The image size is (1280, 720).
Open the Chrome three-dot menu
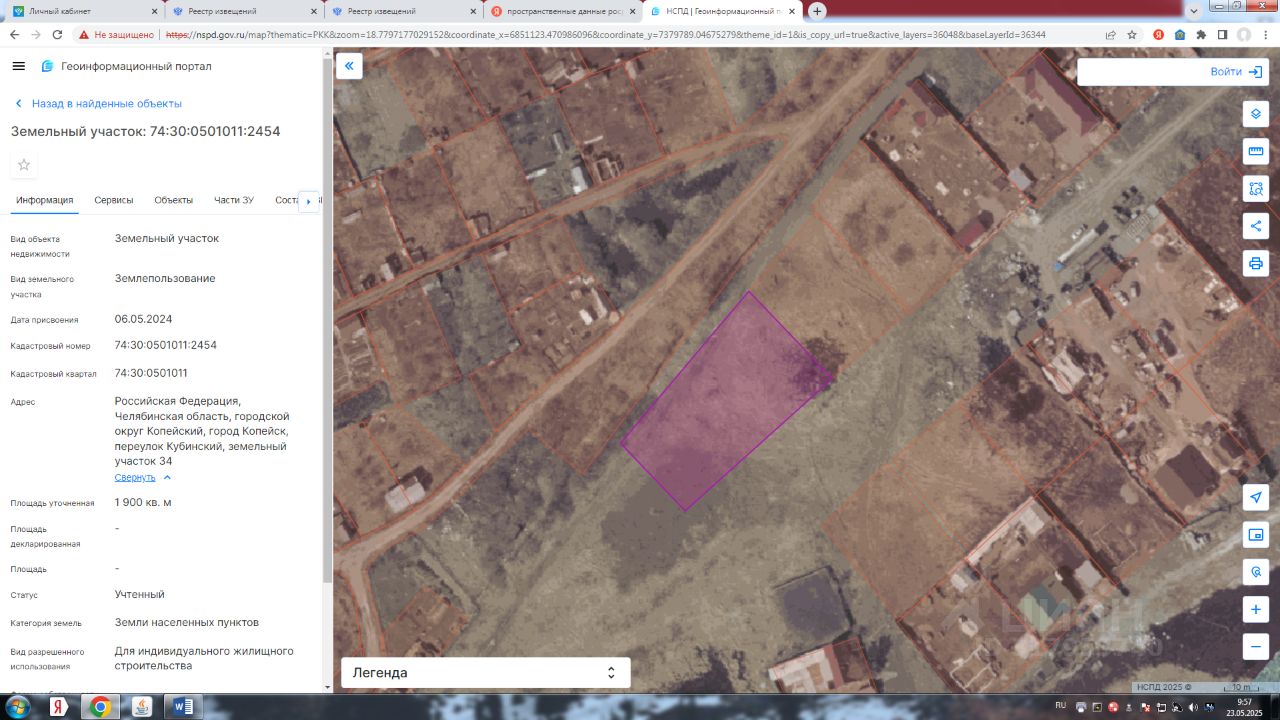1266,34
